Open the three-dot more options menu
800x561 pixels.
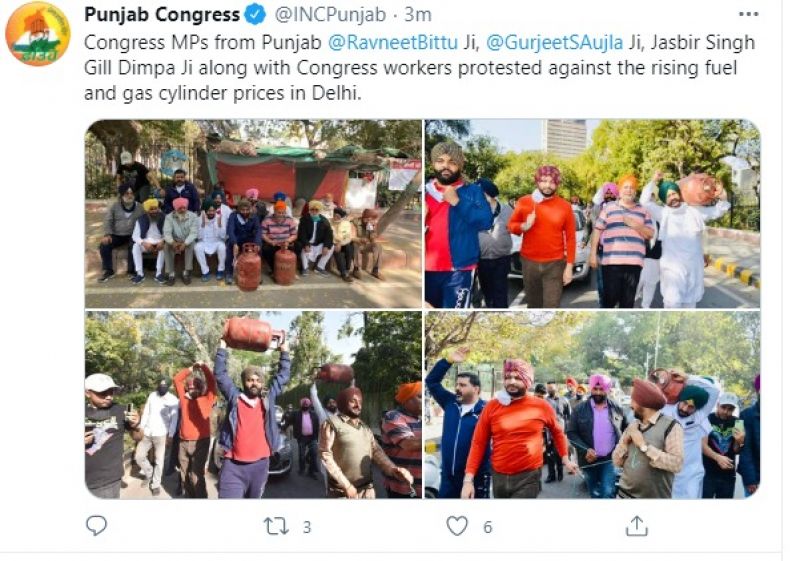748,14
